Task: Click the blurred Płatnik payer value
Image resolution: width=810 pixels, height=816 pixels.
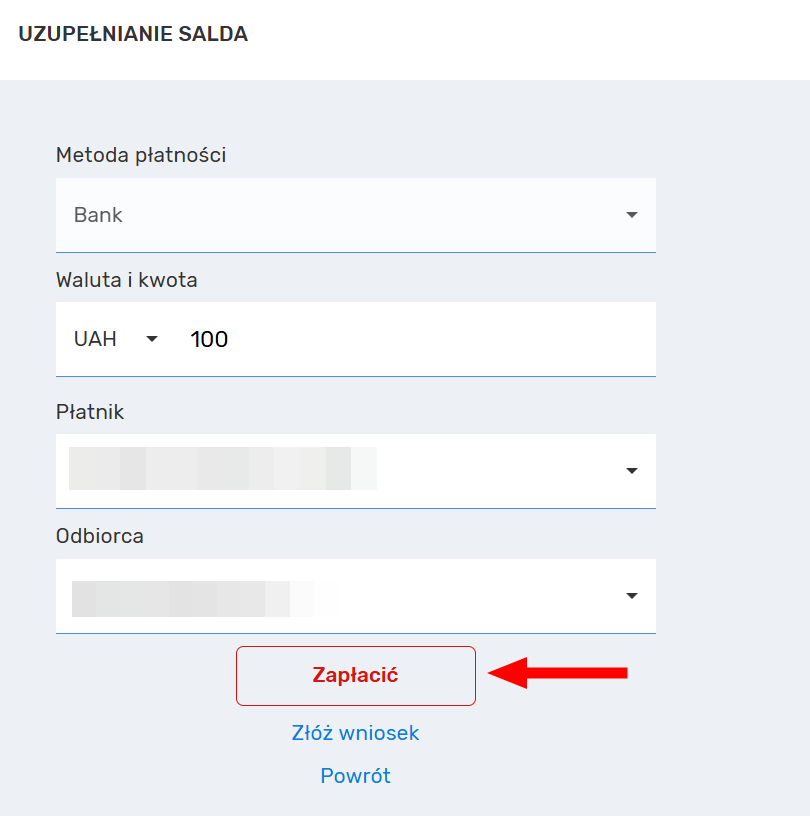Action: (222, 469)
